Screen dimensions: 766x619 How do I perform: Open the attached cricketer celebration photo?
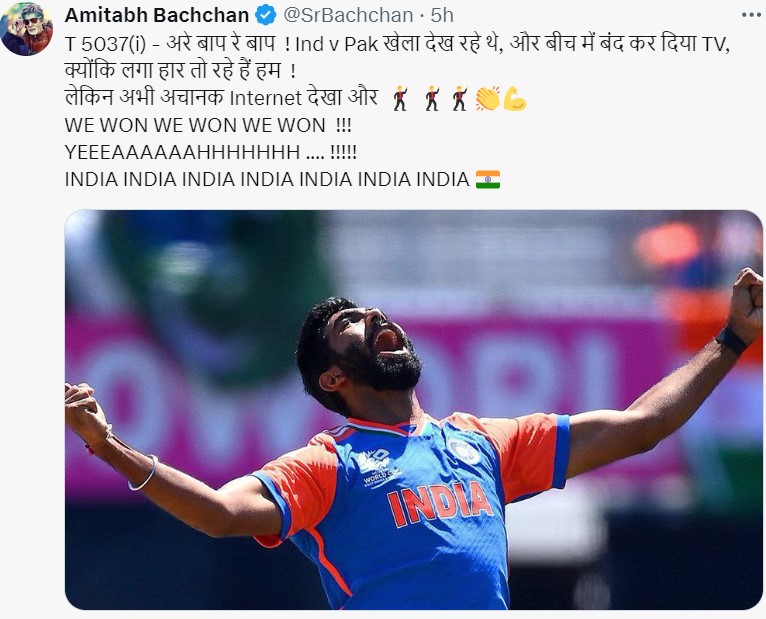413,410
